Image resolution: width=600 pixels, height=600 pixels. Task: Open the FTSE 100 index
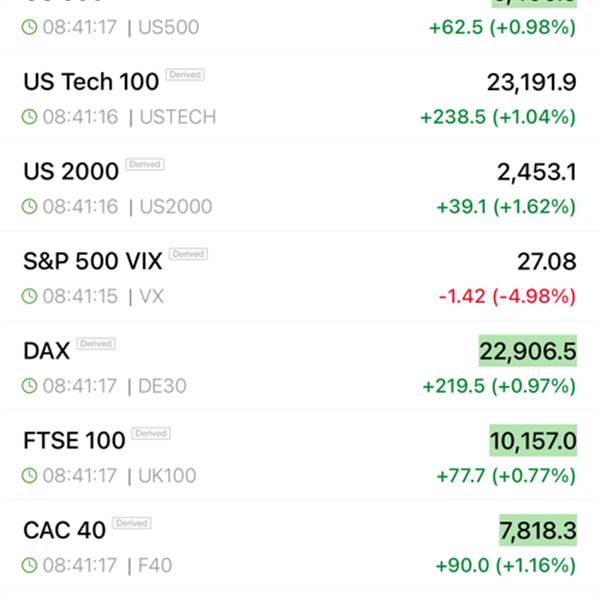coord(74,441)
